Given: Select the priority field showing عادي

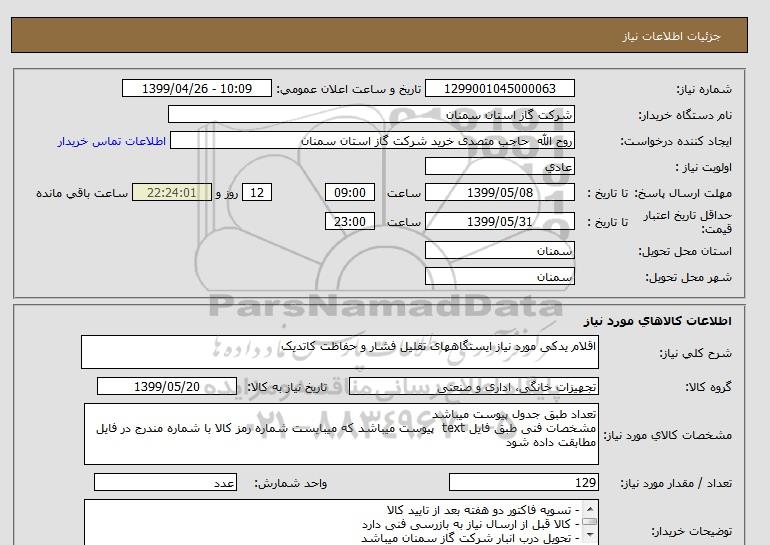Looking at the screenshot, I should 499,167.
